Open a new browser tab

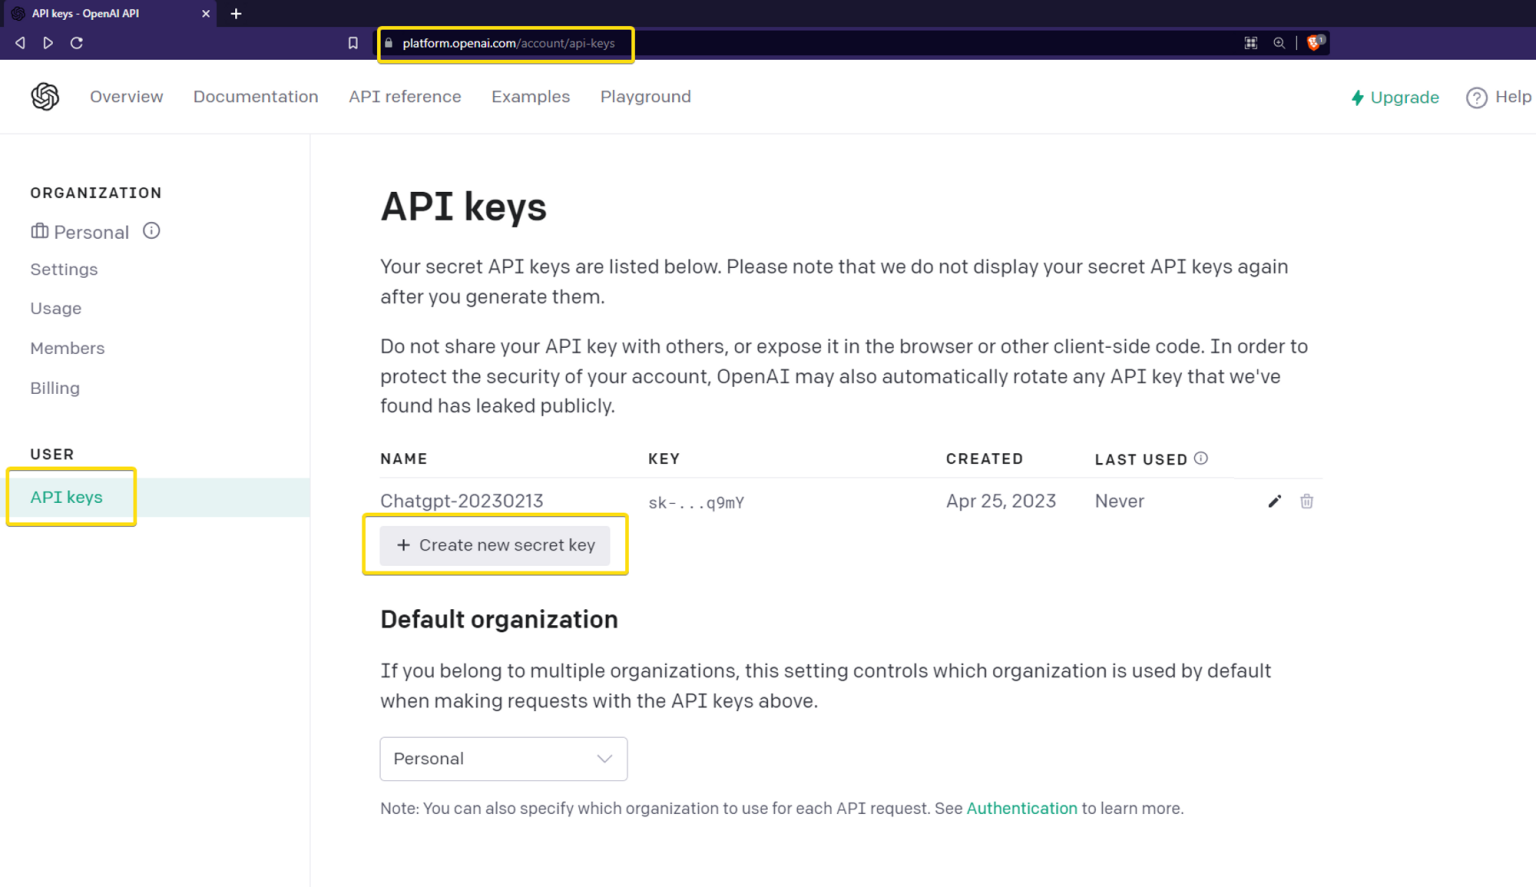pyautogui.click(x=236, y=14)
